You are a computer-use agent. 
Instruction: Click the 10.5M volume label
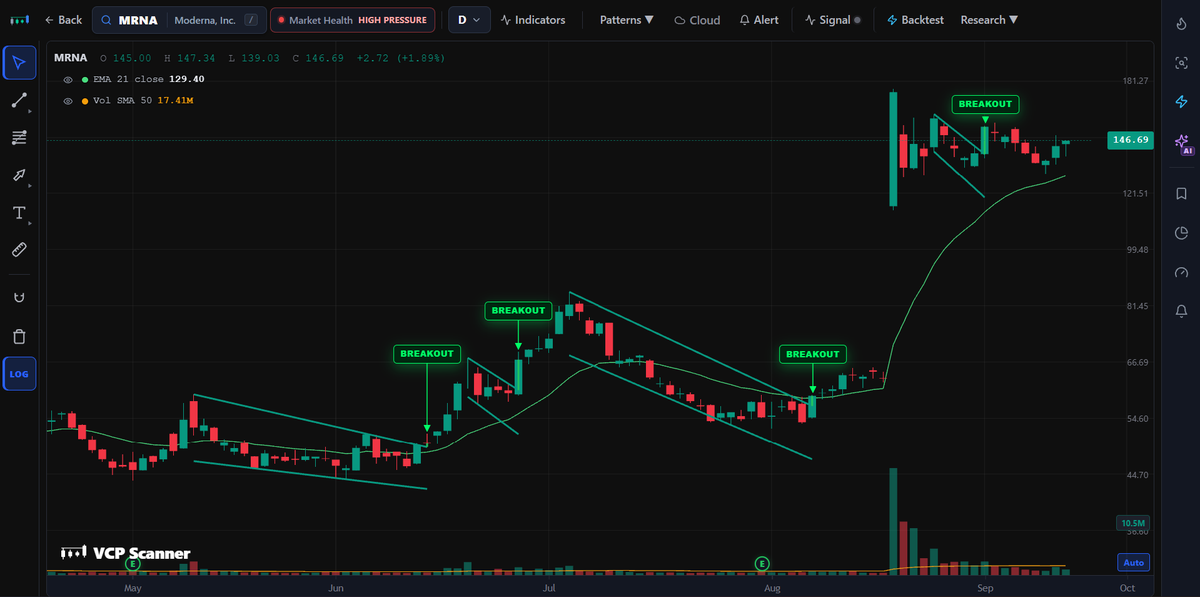tap(1133, 523)
